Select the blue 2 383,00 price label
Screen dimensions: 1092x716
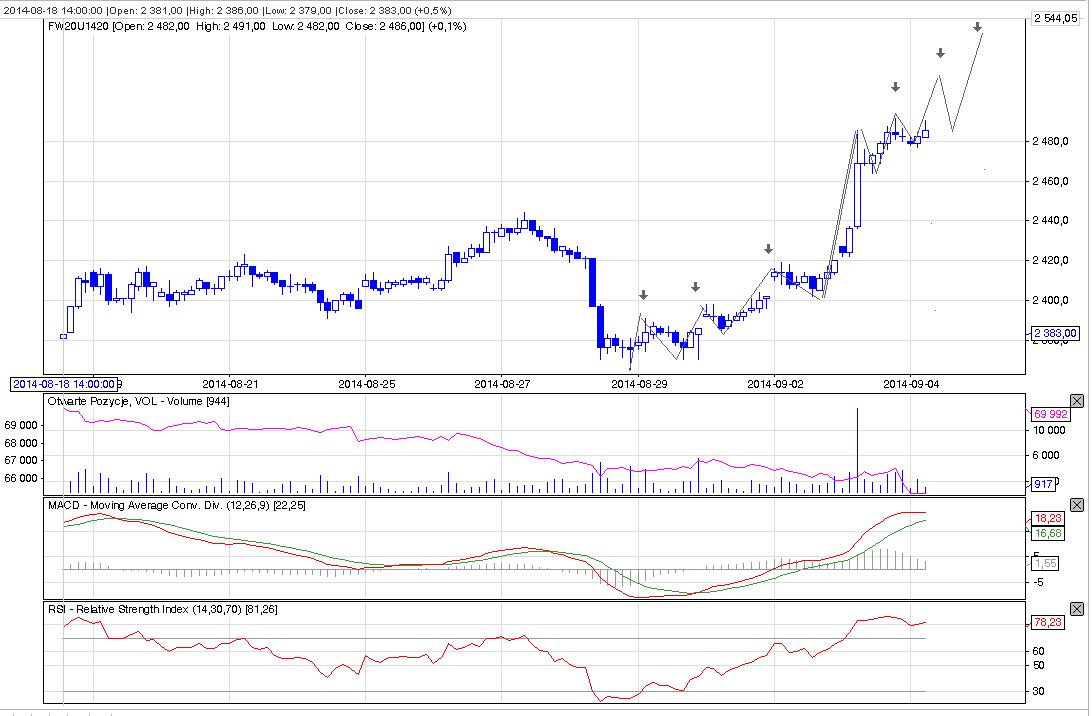coord(1055,333)
